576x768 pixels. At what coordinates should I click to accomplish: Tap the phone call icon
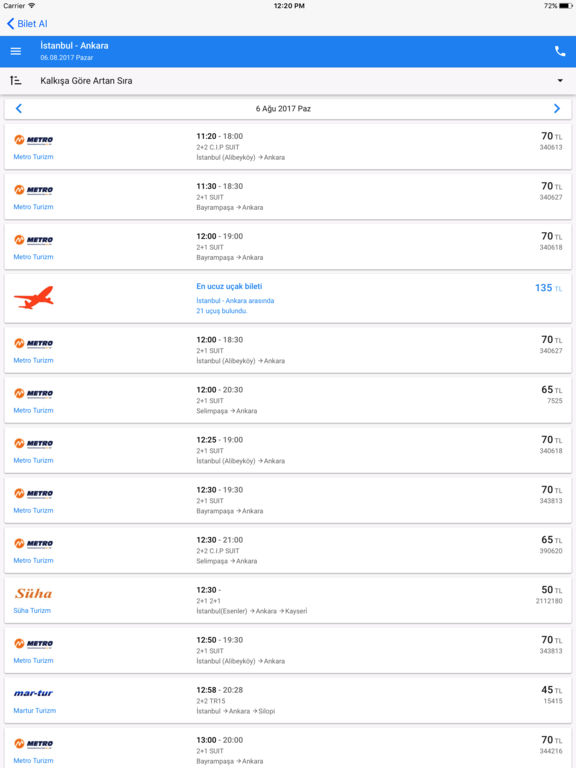(x=560, y=51)
